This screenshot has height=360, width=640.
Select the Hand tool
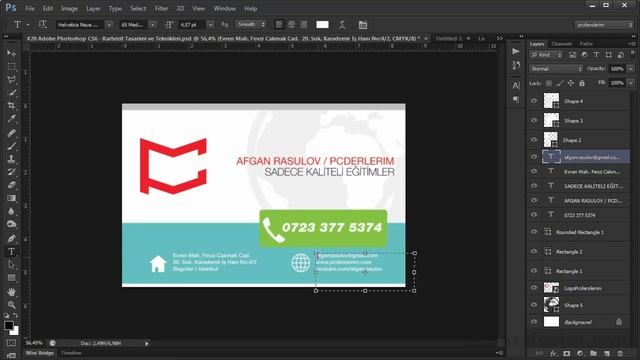(x=11, y=292)
